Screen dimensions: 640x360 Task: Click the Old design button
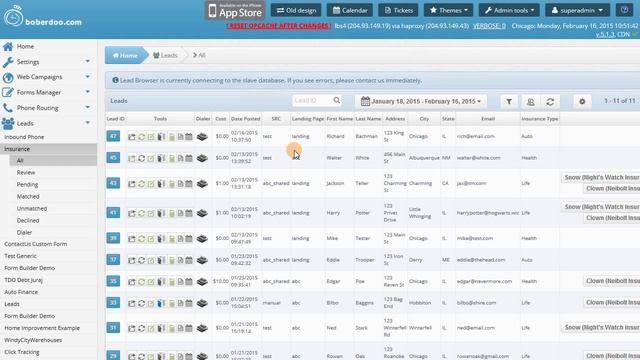pos(296,10)
